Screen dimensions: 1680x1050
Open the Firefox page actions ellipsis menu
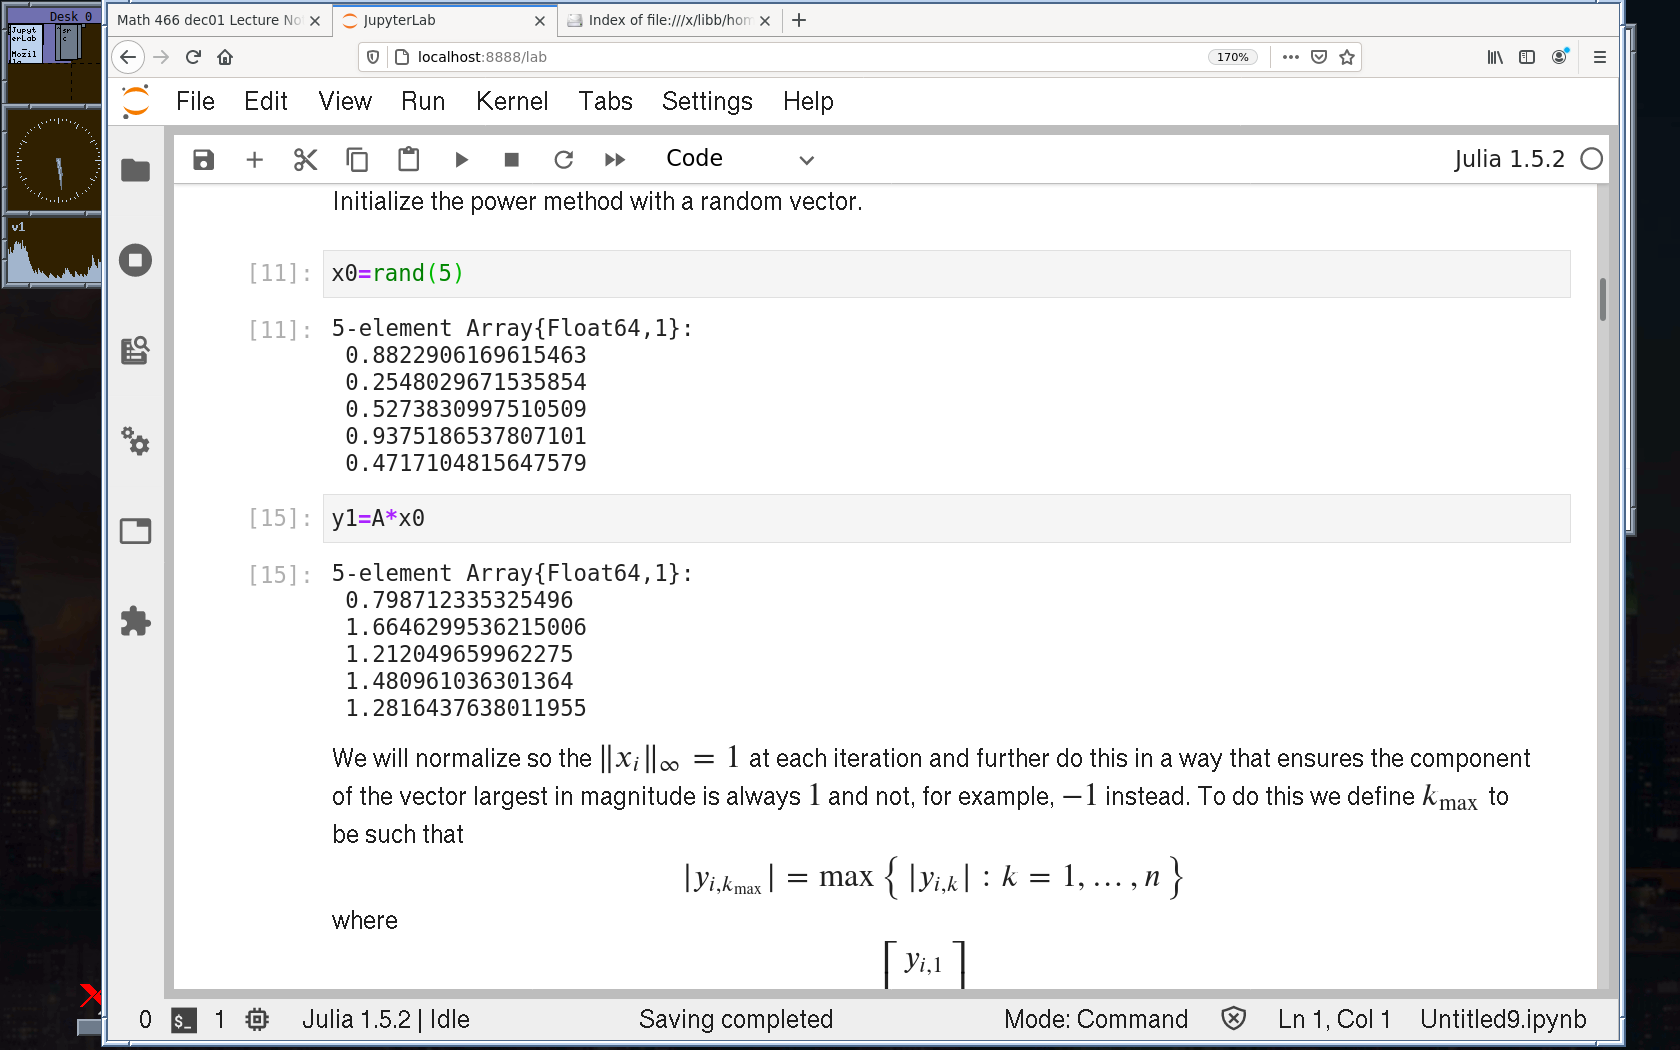tap(1291, 57)
